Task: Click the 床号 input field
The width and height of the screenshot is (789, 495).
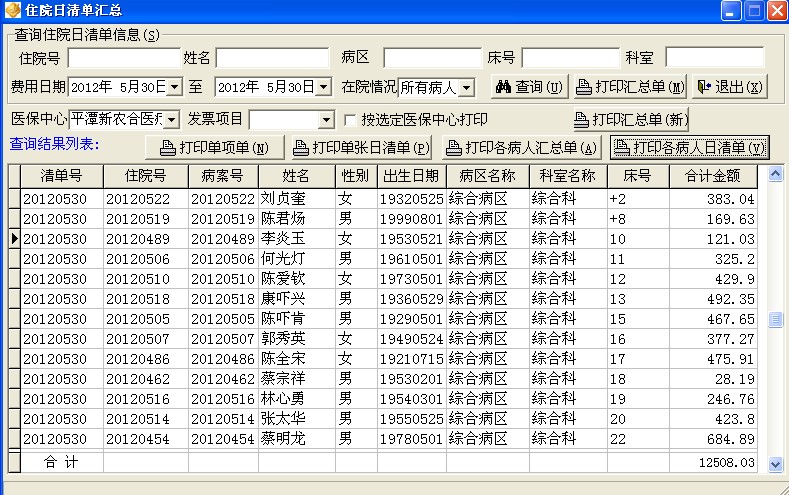Action: coord(571,58)
